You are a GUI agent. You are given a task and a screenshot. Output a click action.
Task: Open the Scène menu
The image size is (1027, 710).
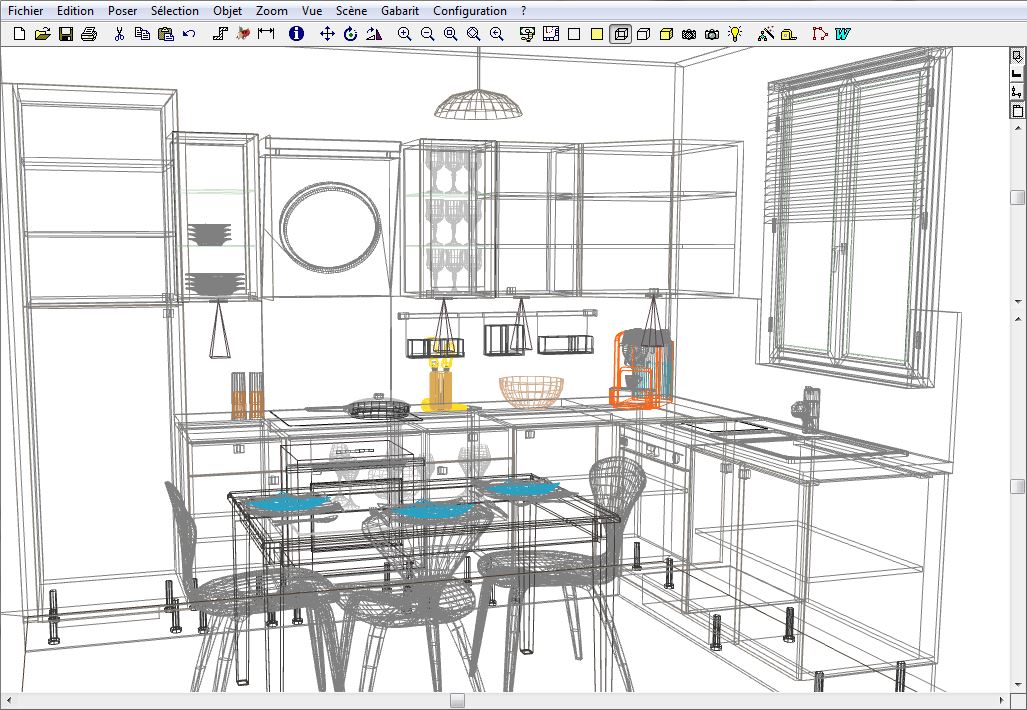point(351,11)
